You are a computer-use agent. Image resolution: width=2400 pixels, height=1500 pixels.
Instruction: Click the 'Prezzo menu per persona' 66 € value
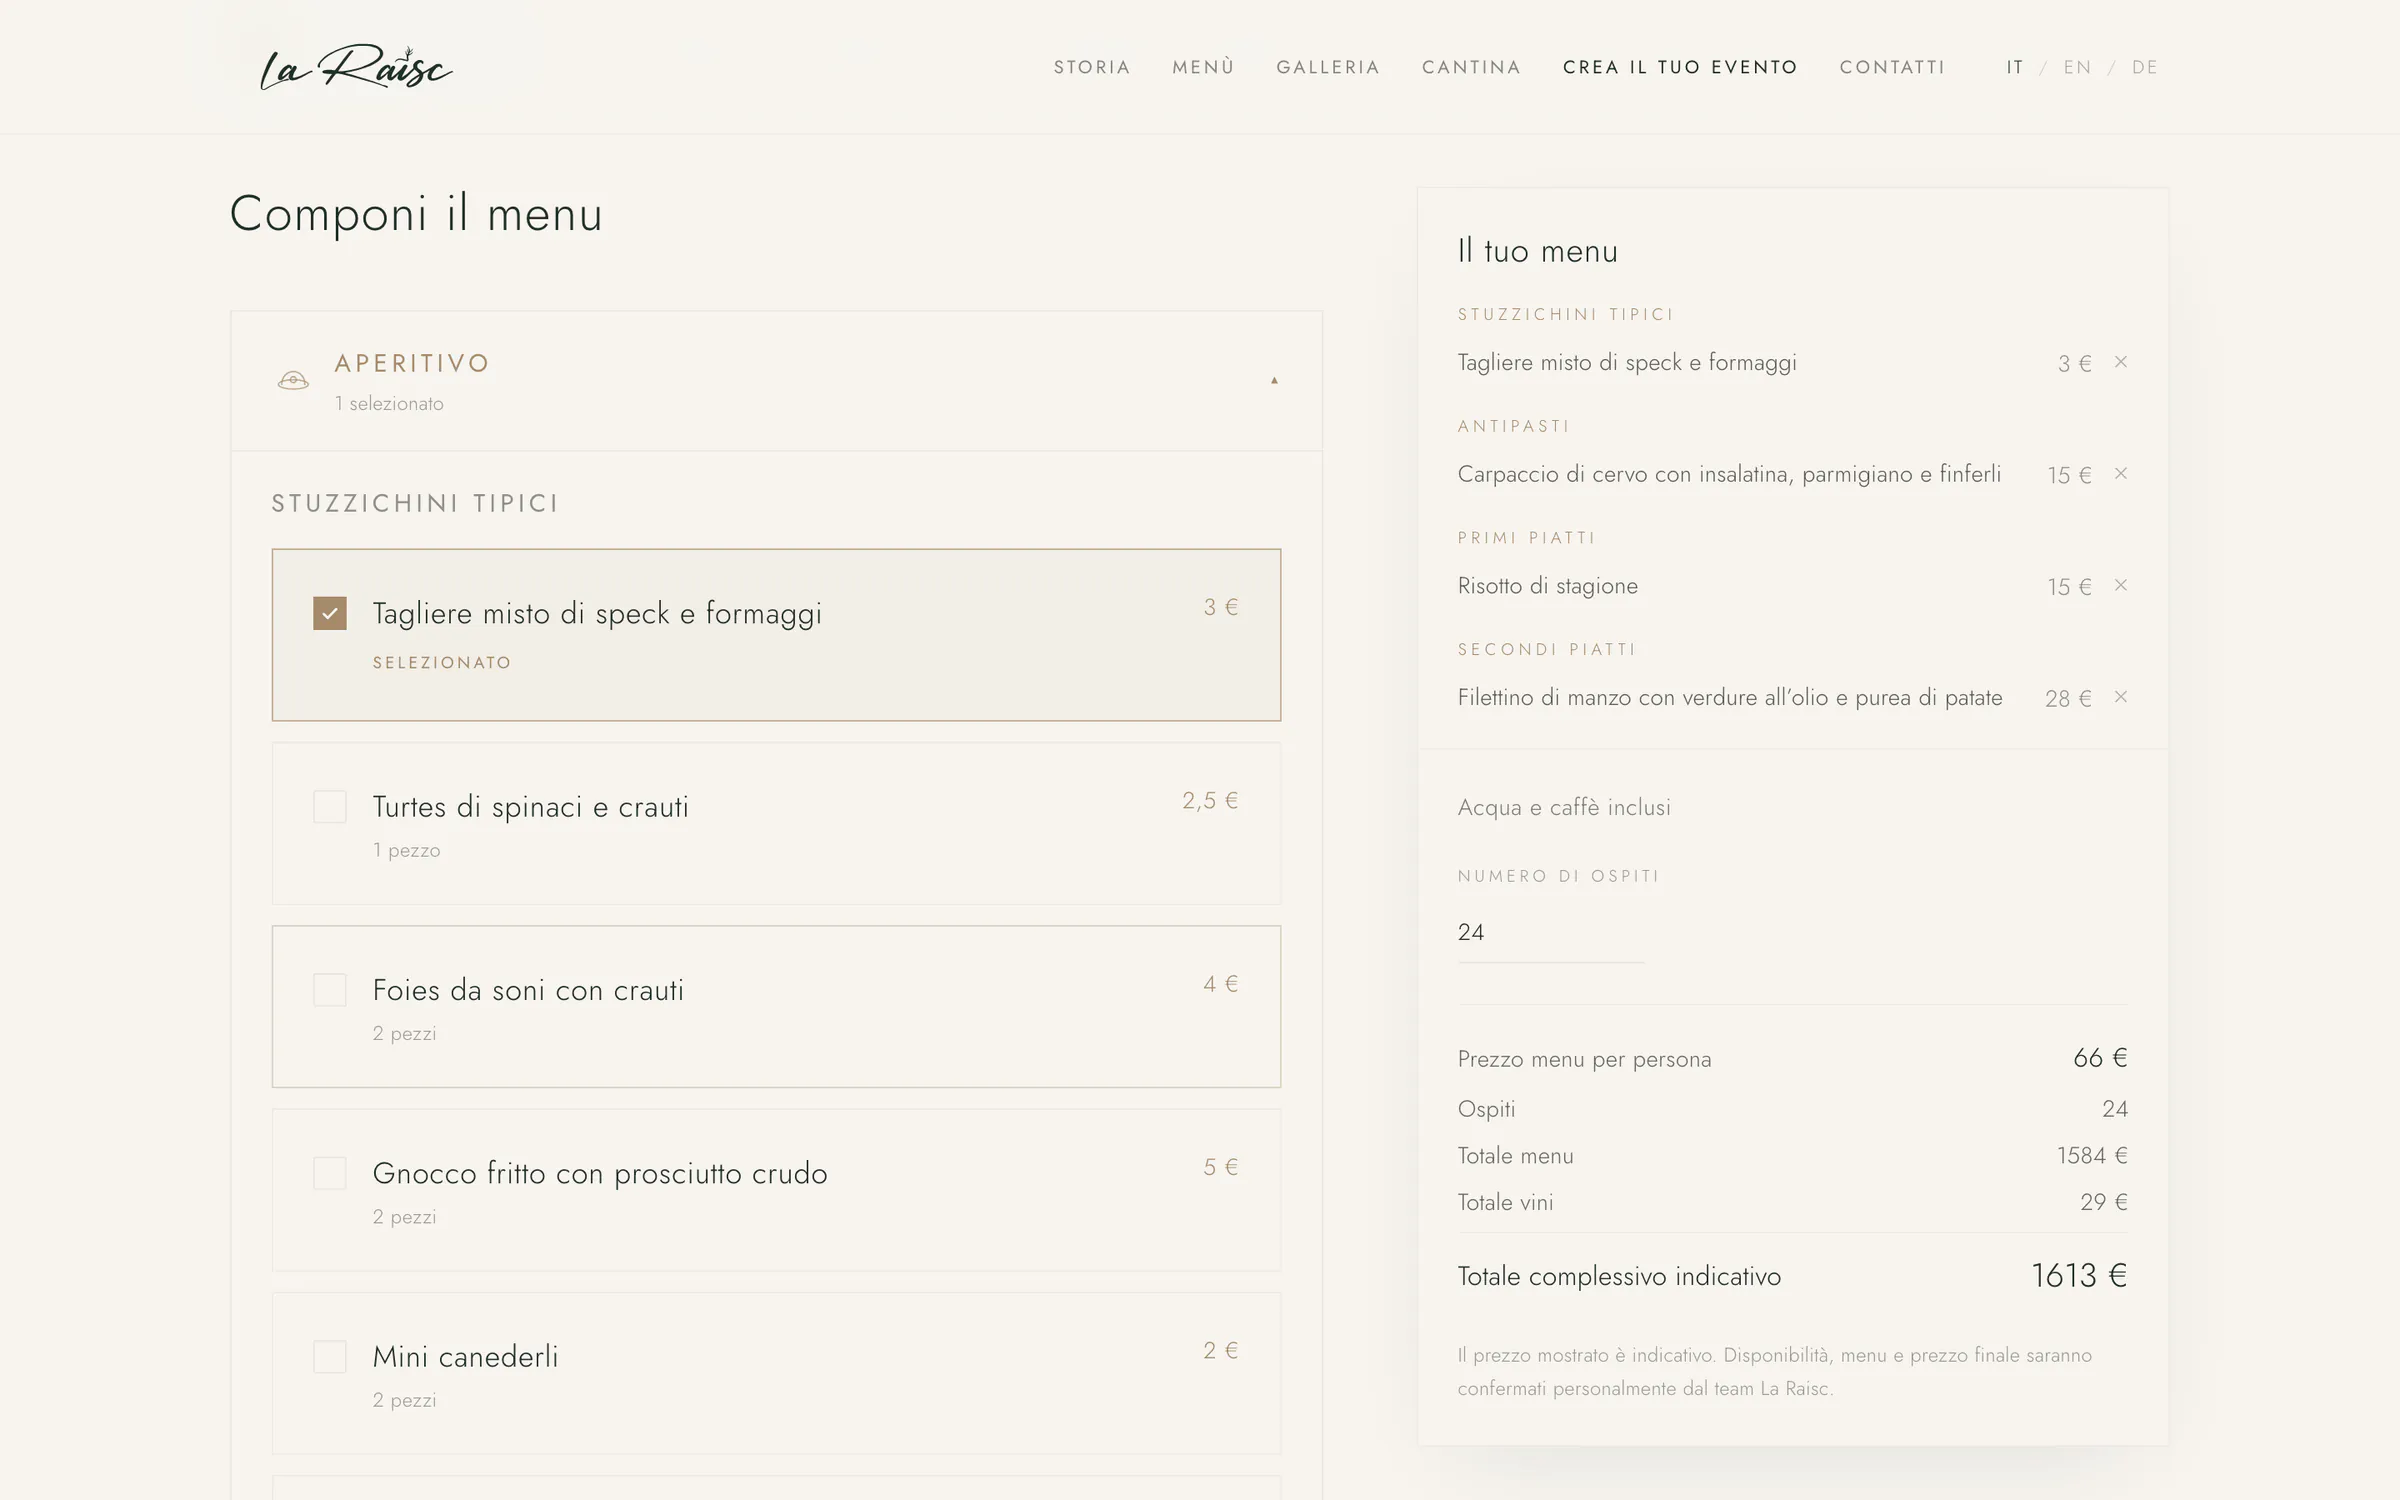[2100, 1058]
